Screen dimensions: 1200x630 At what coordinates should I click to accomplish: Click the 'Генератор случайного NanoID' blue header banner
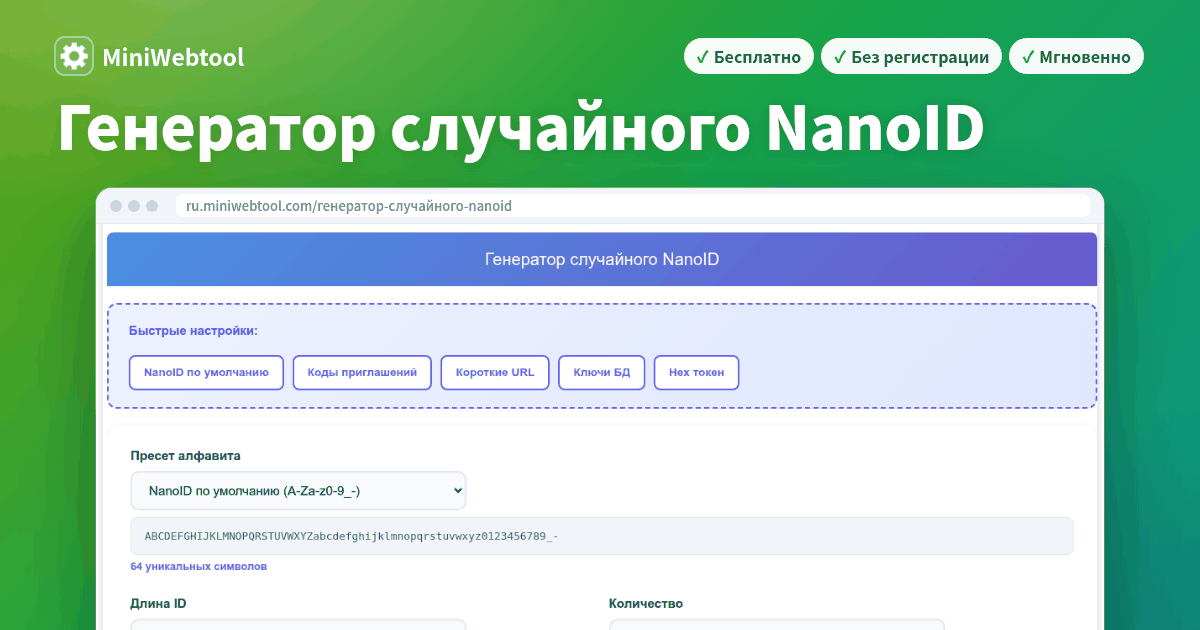point(602,260)
